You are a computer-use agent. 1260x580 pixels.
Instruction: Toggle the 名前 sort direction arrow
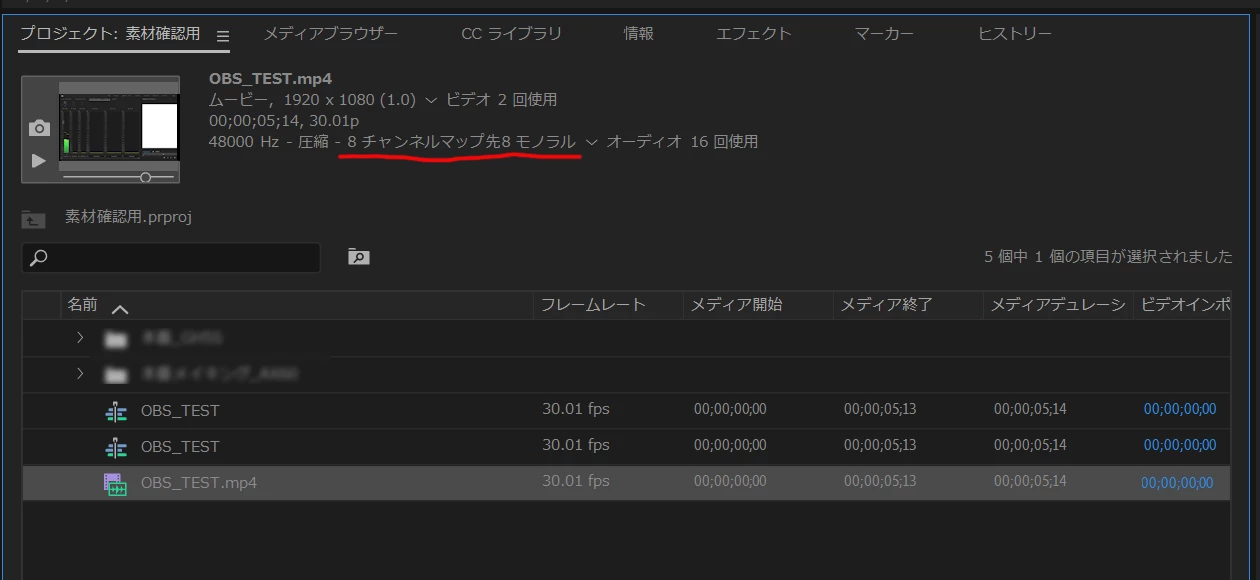click(x=120, y=309)
